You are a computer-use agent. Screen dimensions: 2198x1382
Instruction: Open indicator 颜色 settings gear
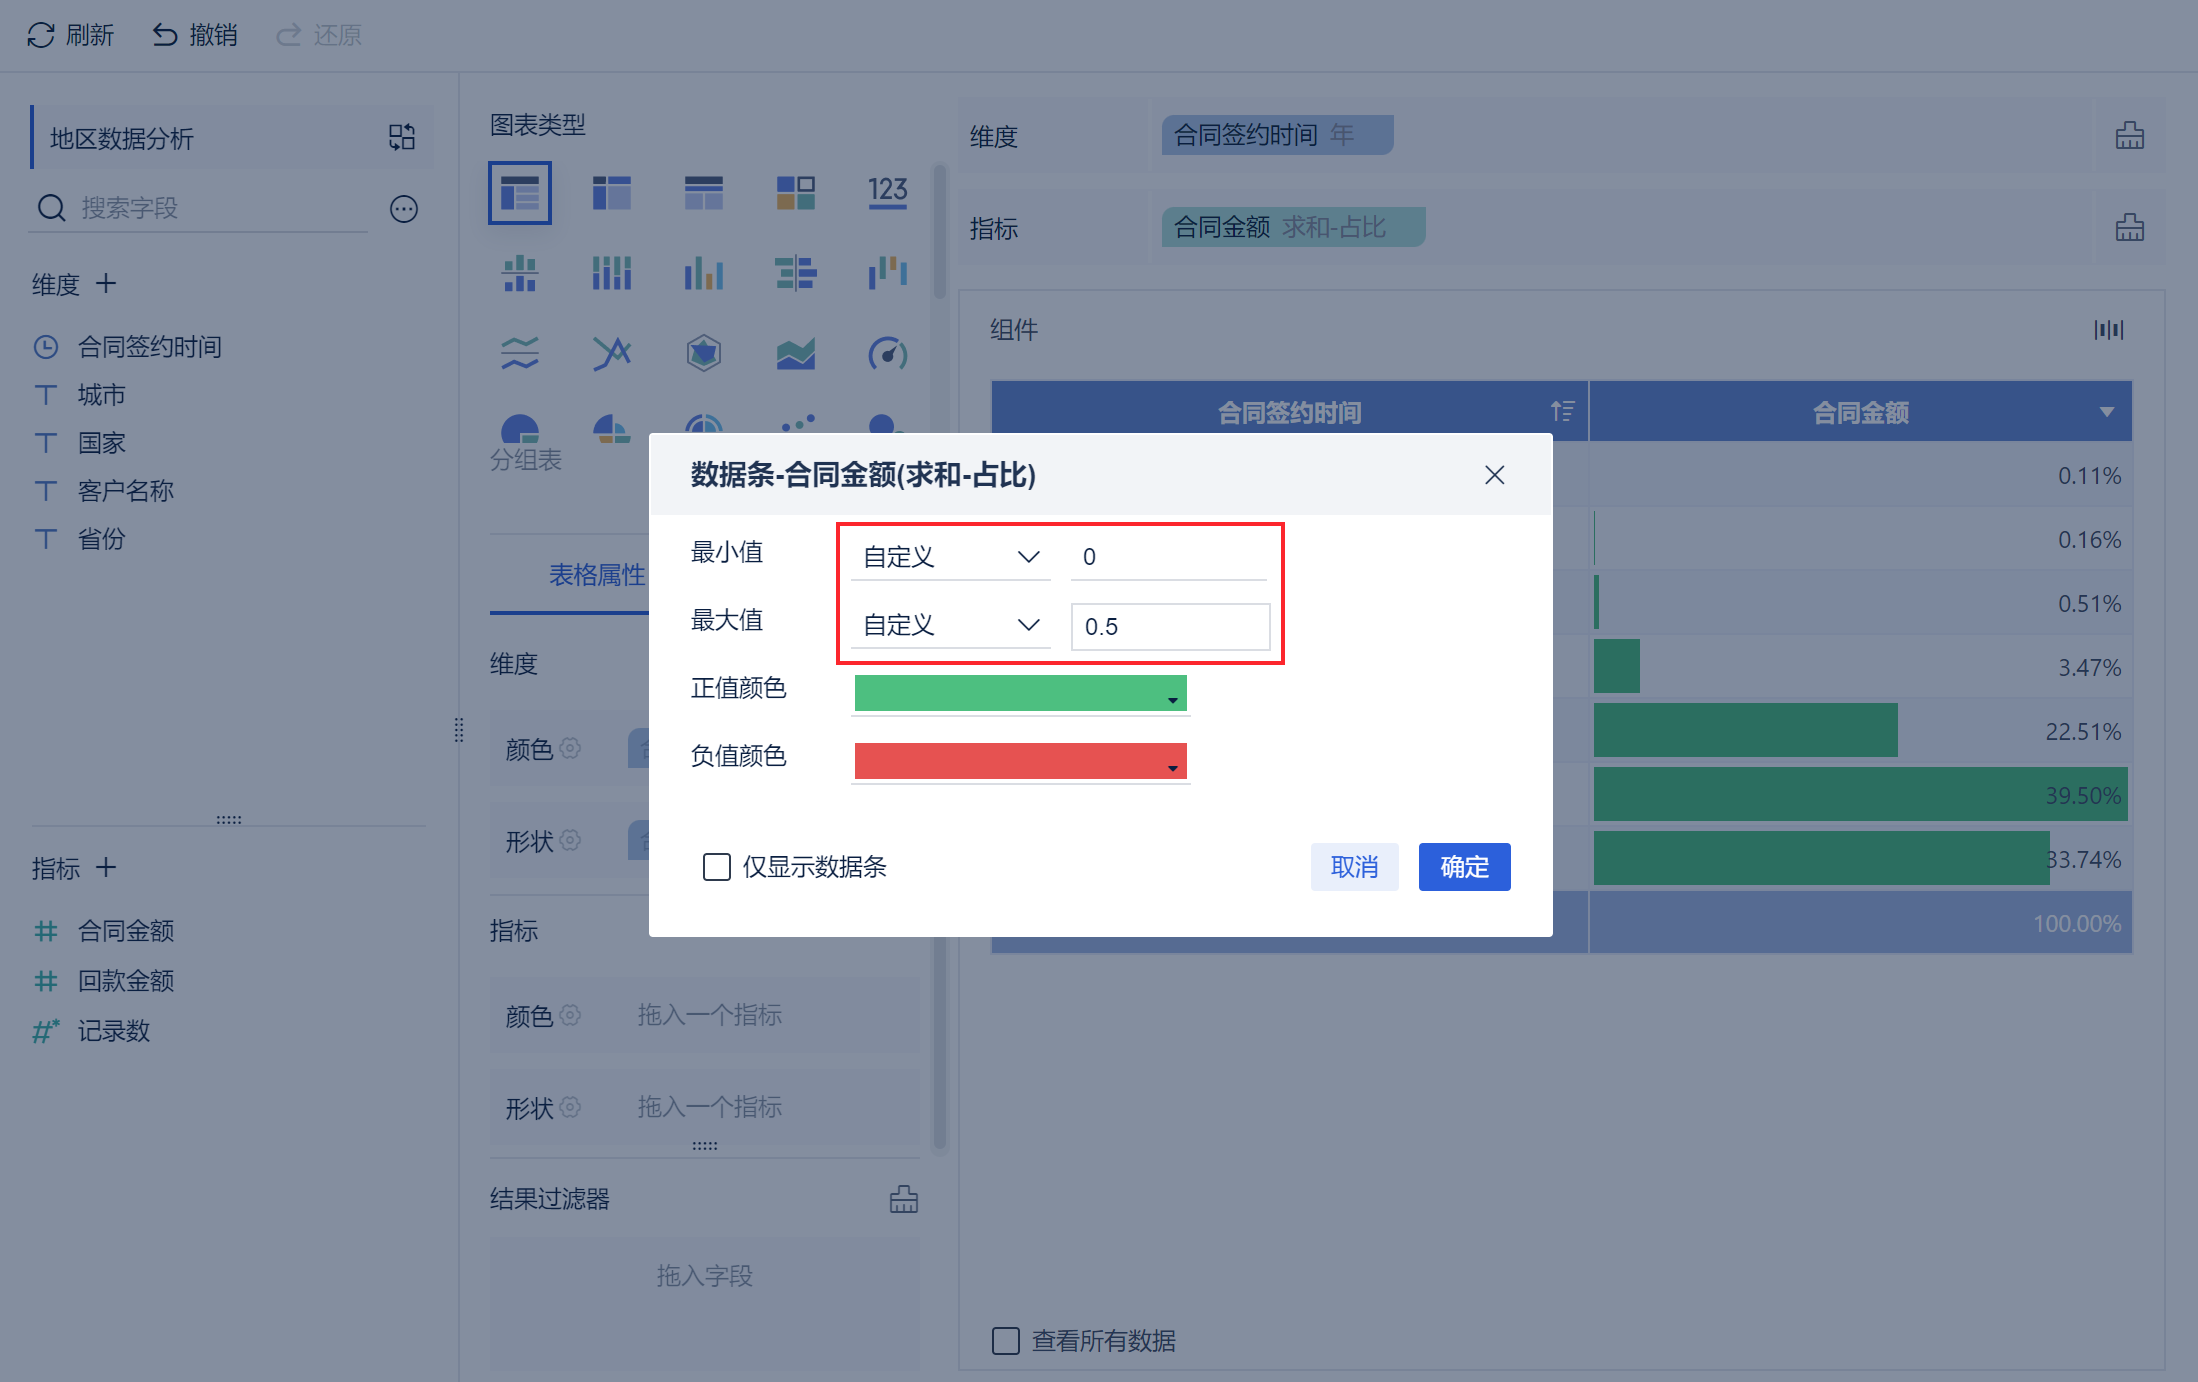click(570, 1015)
